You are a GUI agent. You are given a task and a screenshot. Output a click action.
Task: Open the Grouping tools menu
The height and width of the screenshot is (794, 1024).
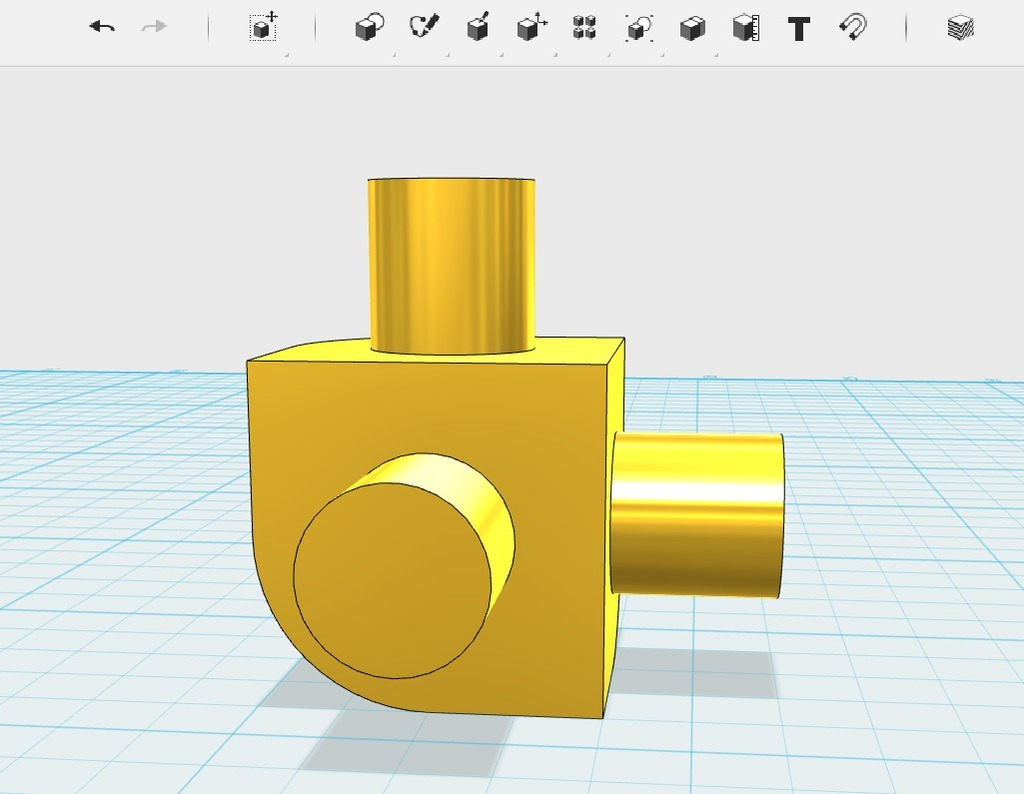(x=639, y=27)
